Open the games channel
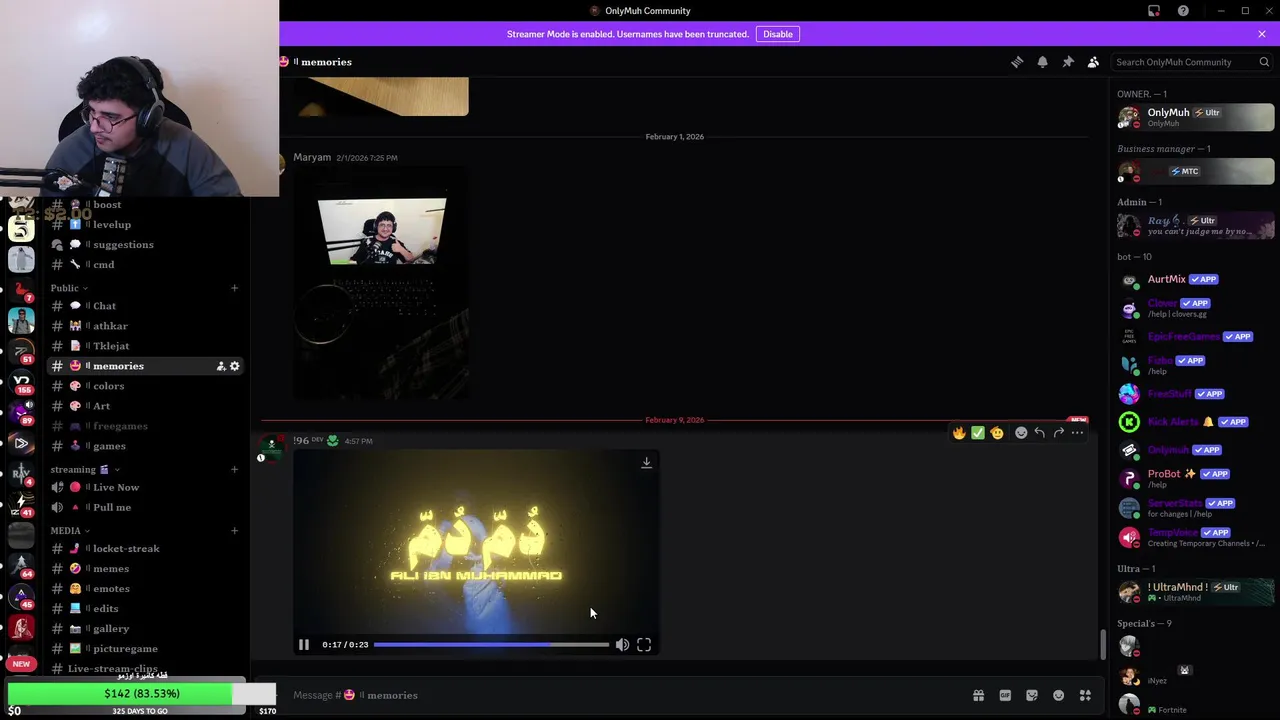The image size is (1280, 720). (x=145, y=446)
